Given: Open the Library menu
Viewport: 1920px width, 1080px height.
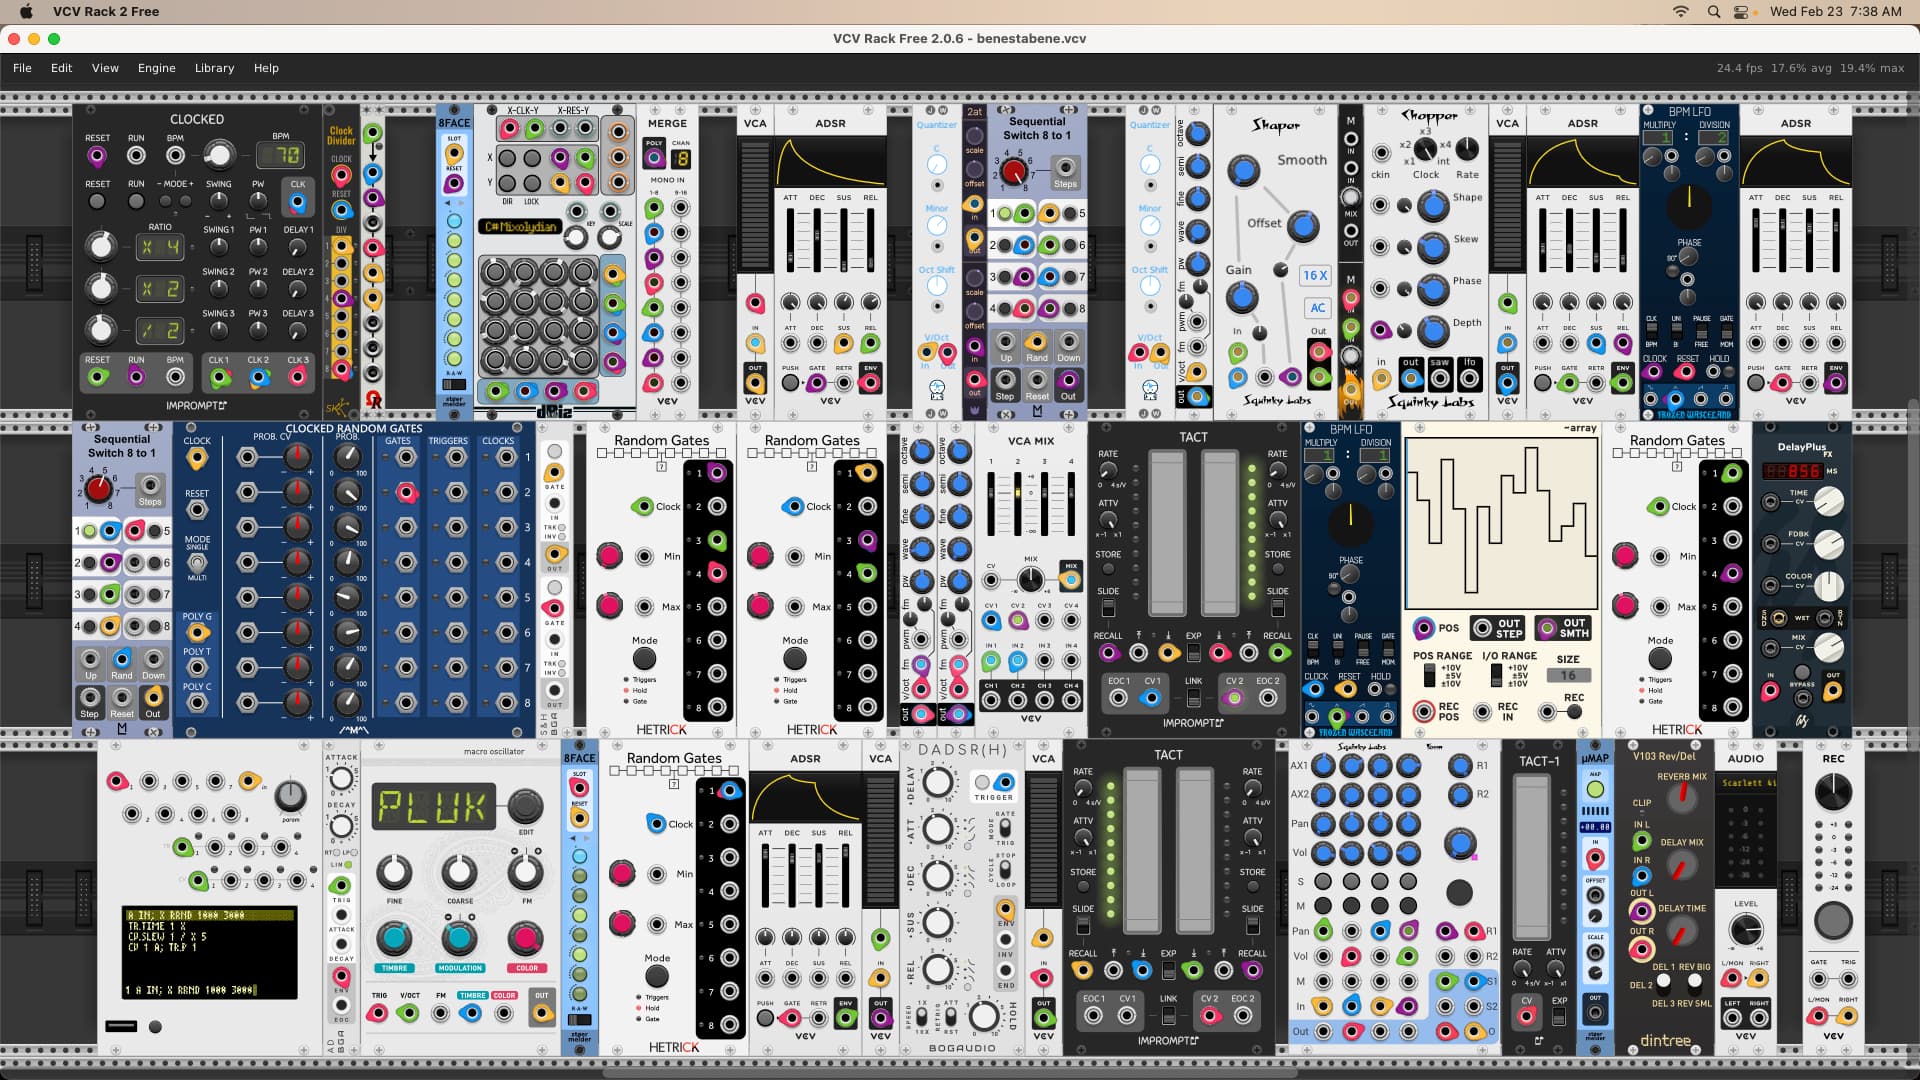Looking at the screenshot, I should 214,68.
